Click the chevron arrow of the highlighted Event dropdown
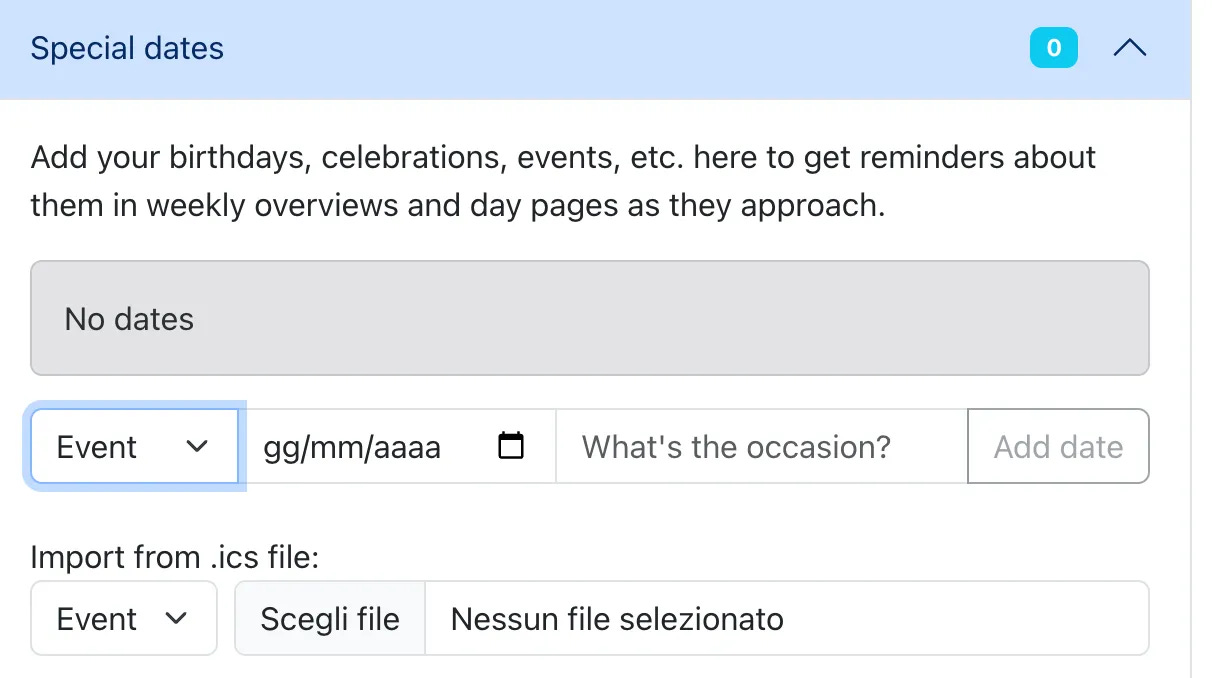Image resolution: width=1212 pixels, height=678 pixels. click(x=197, y=446)
